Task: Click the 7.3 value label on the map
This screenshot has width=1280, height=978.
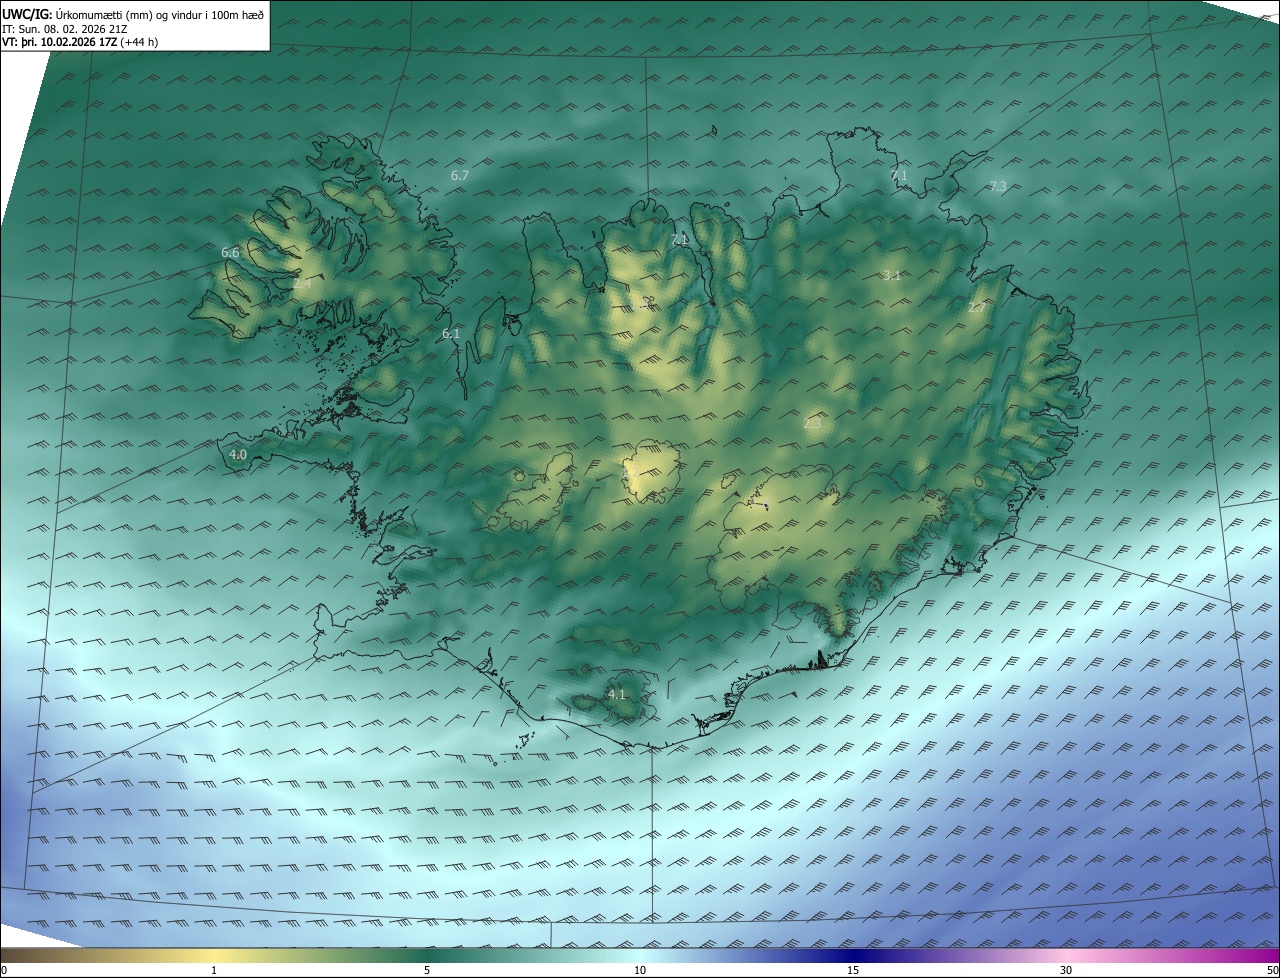Action: [998, 187]
